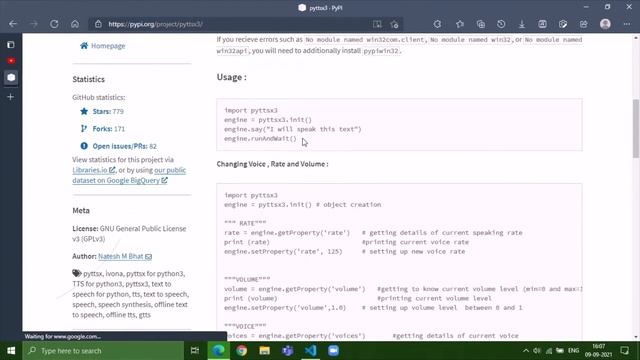Viewport: 640px width, 360px height.
Task: Add this page to favorites (star plus)
Action: [x=394, y=24]
